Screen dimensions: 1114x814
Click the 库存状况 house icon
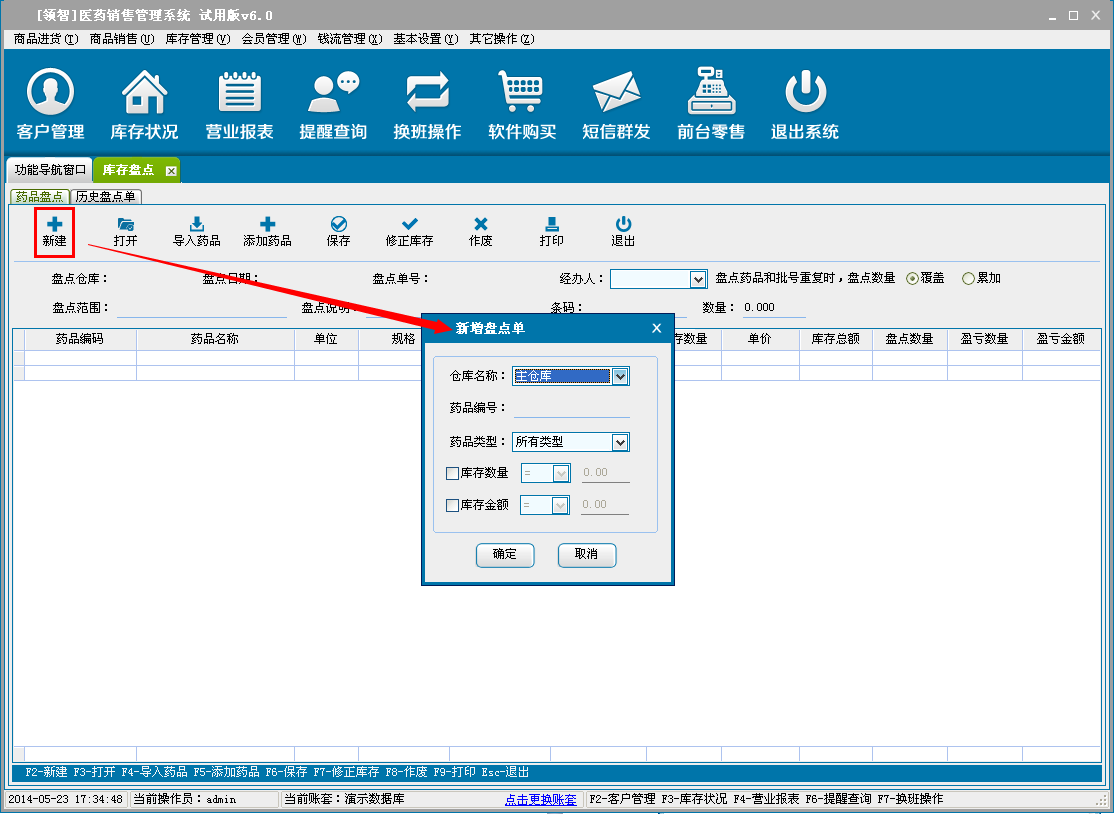point(144,93)
